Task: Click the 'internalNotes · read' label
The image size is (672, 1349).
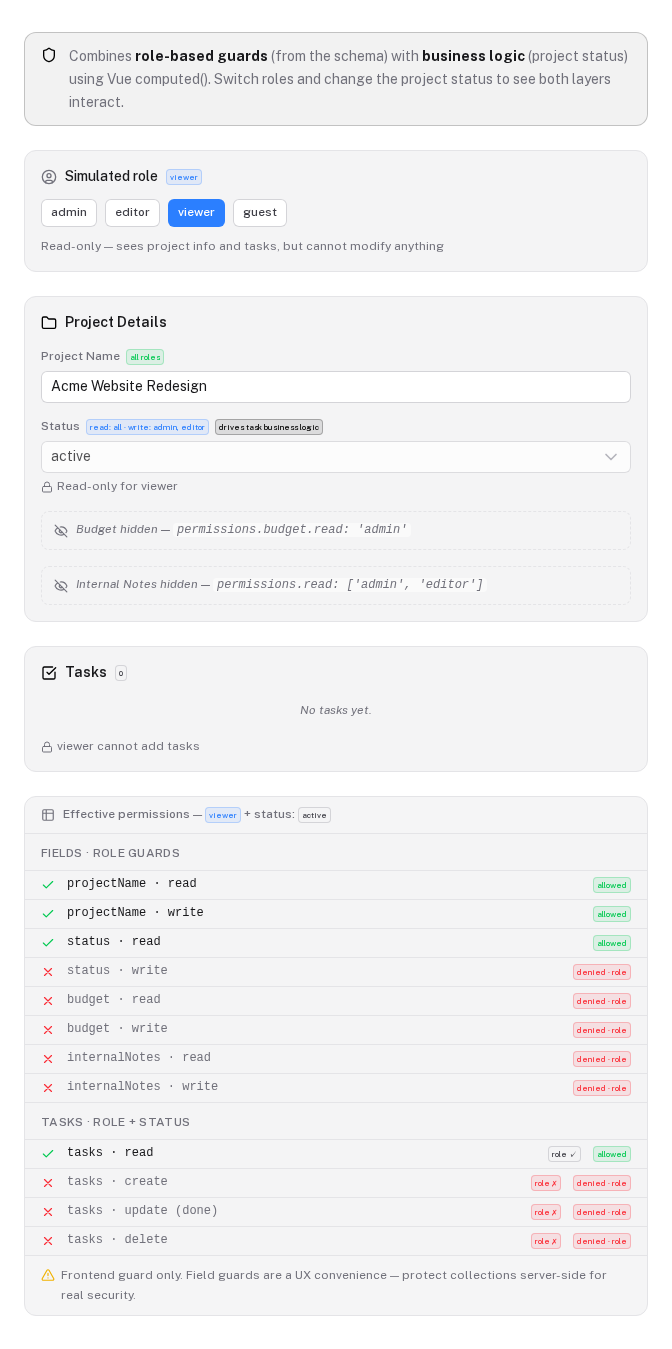Action: (139, 1059)
